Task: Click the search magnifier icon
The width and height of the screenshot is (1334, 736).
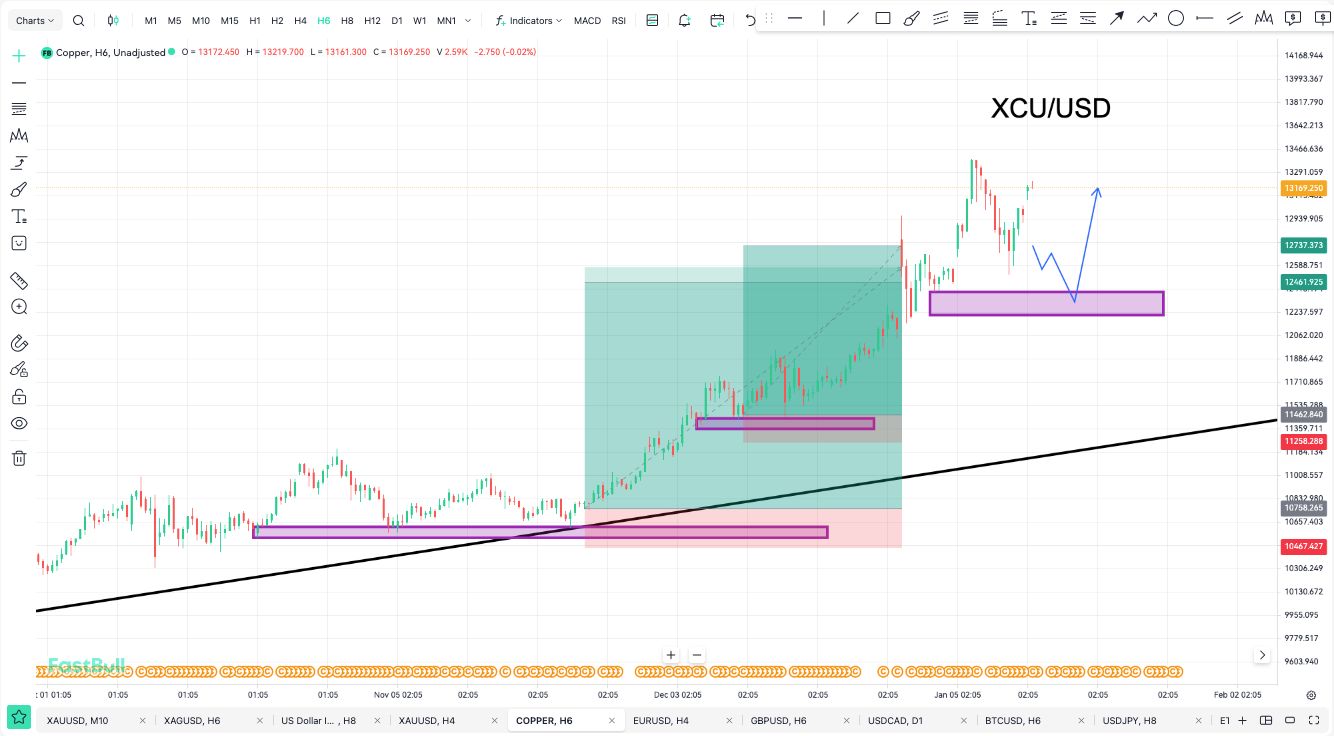Action: point(79,20)
